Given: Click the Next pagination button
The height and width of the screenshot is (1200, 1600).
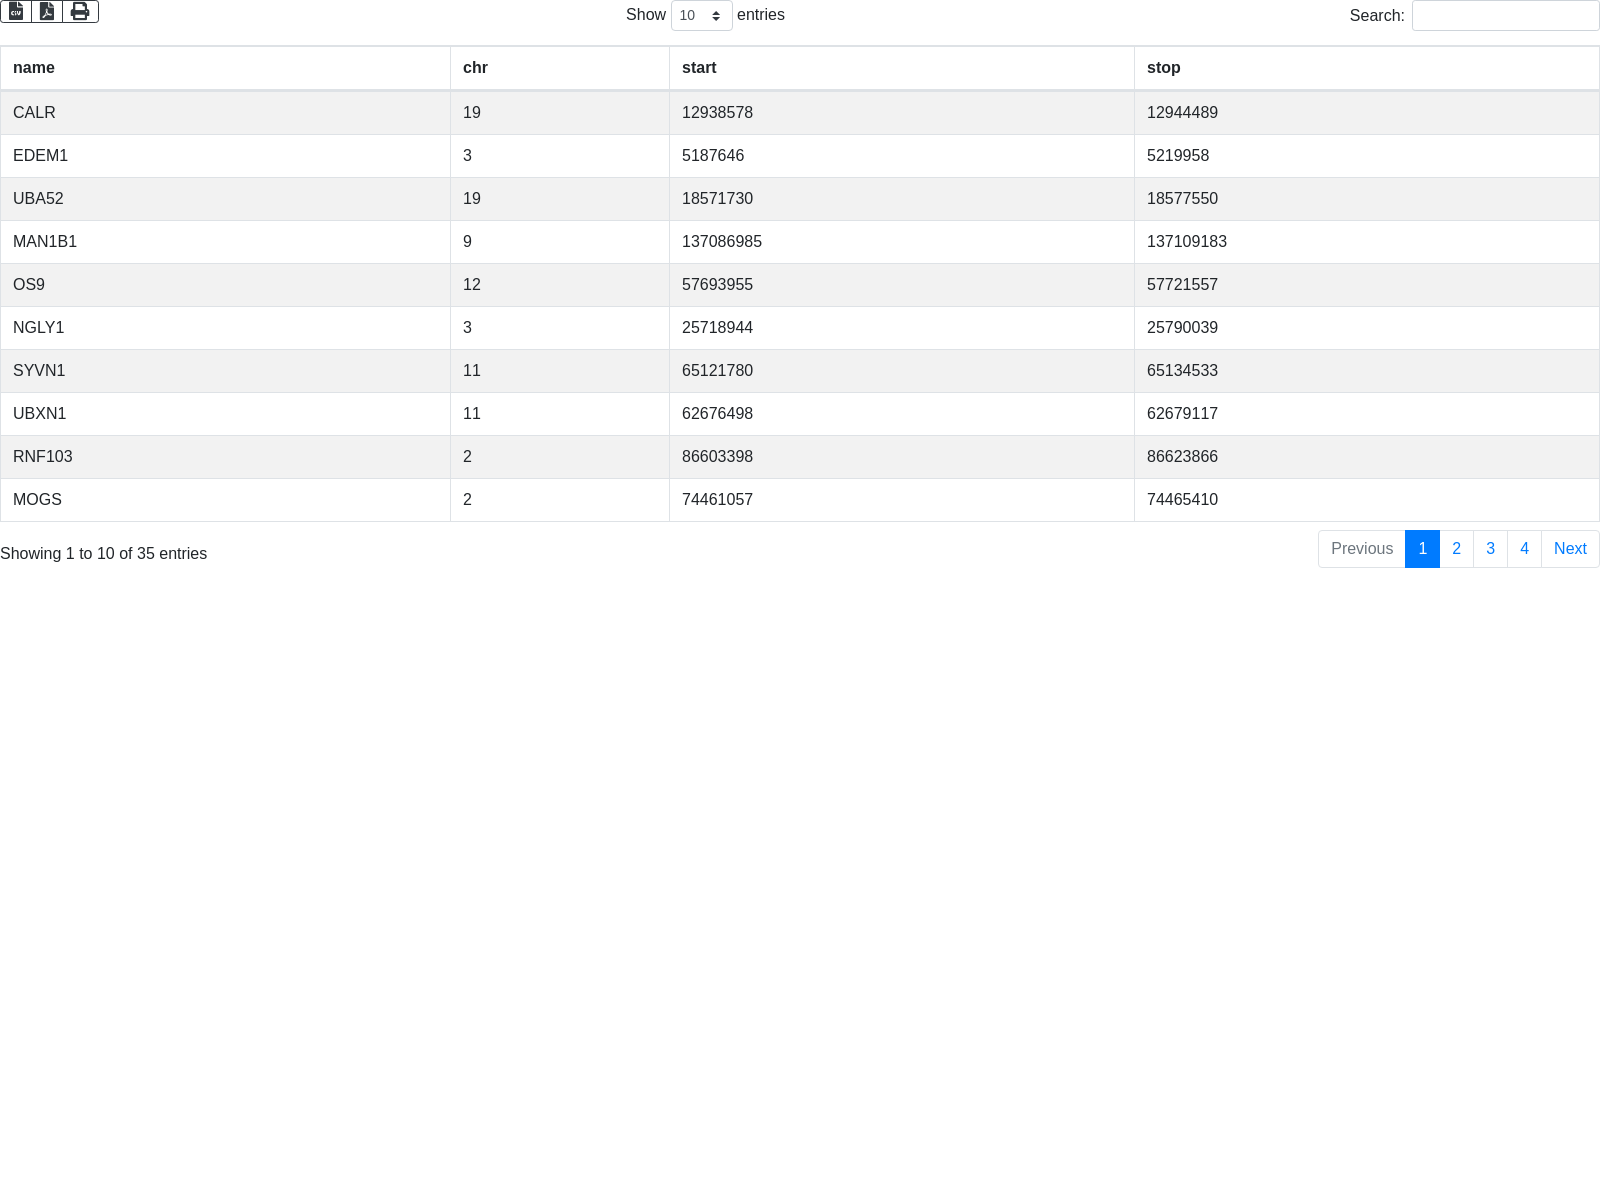Looking at the screenshot, I should [1570, 549].
